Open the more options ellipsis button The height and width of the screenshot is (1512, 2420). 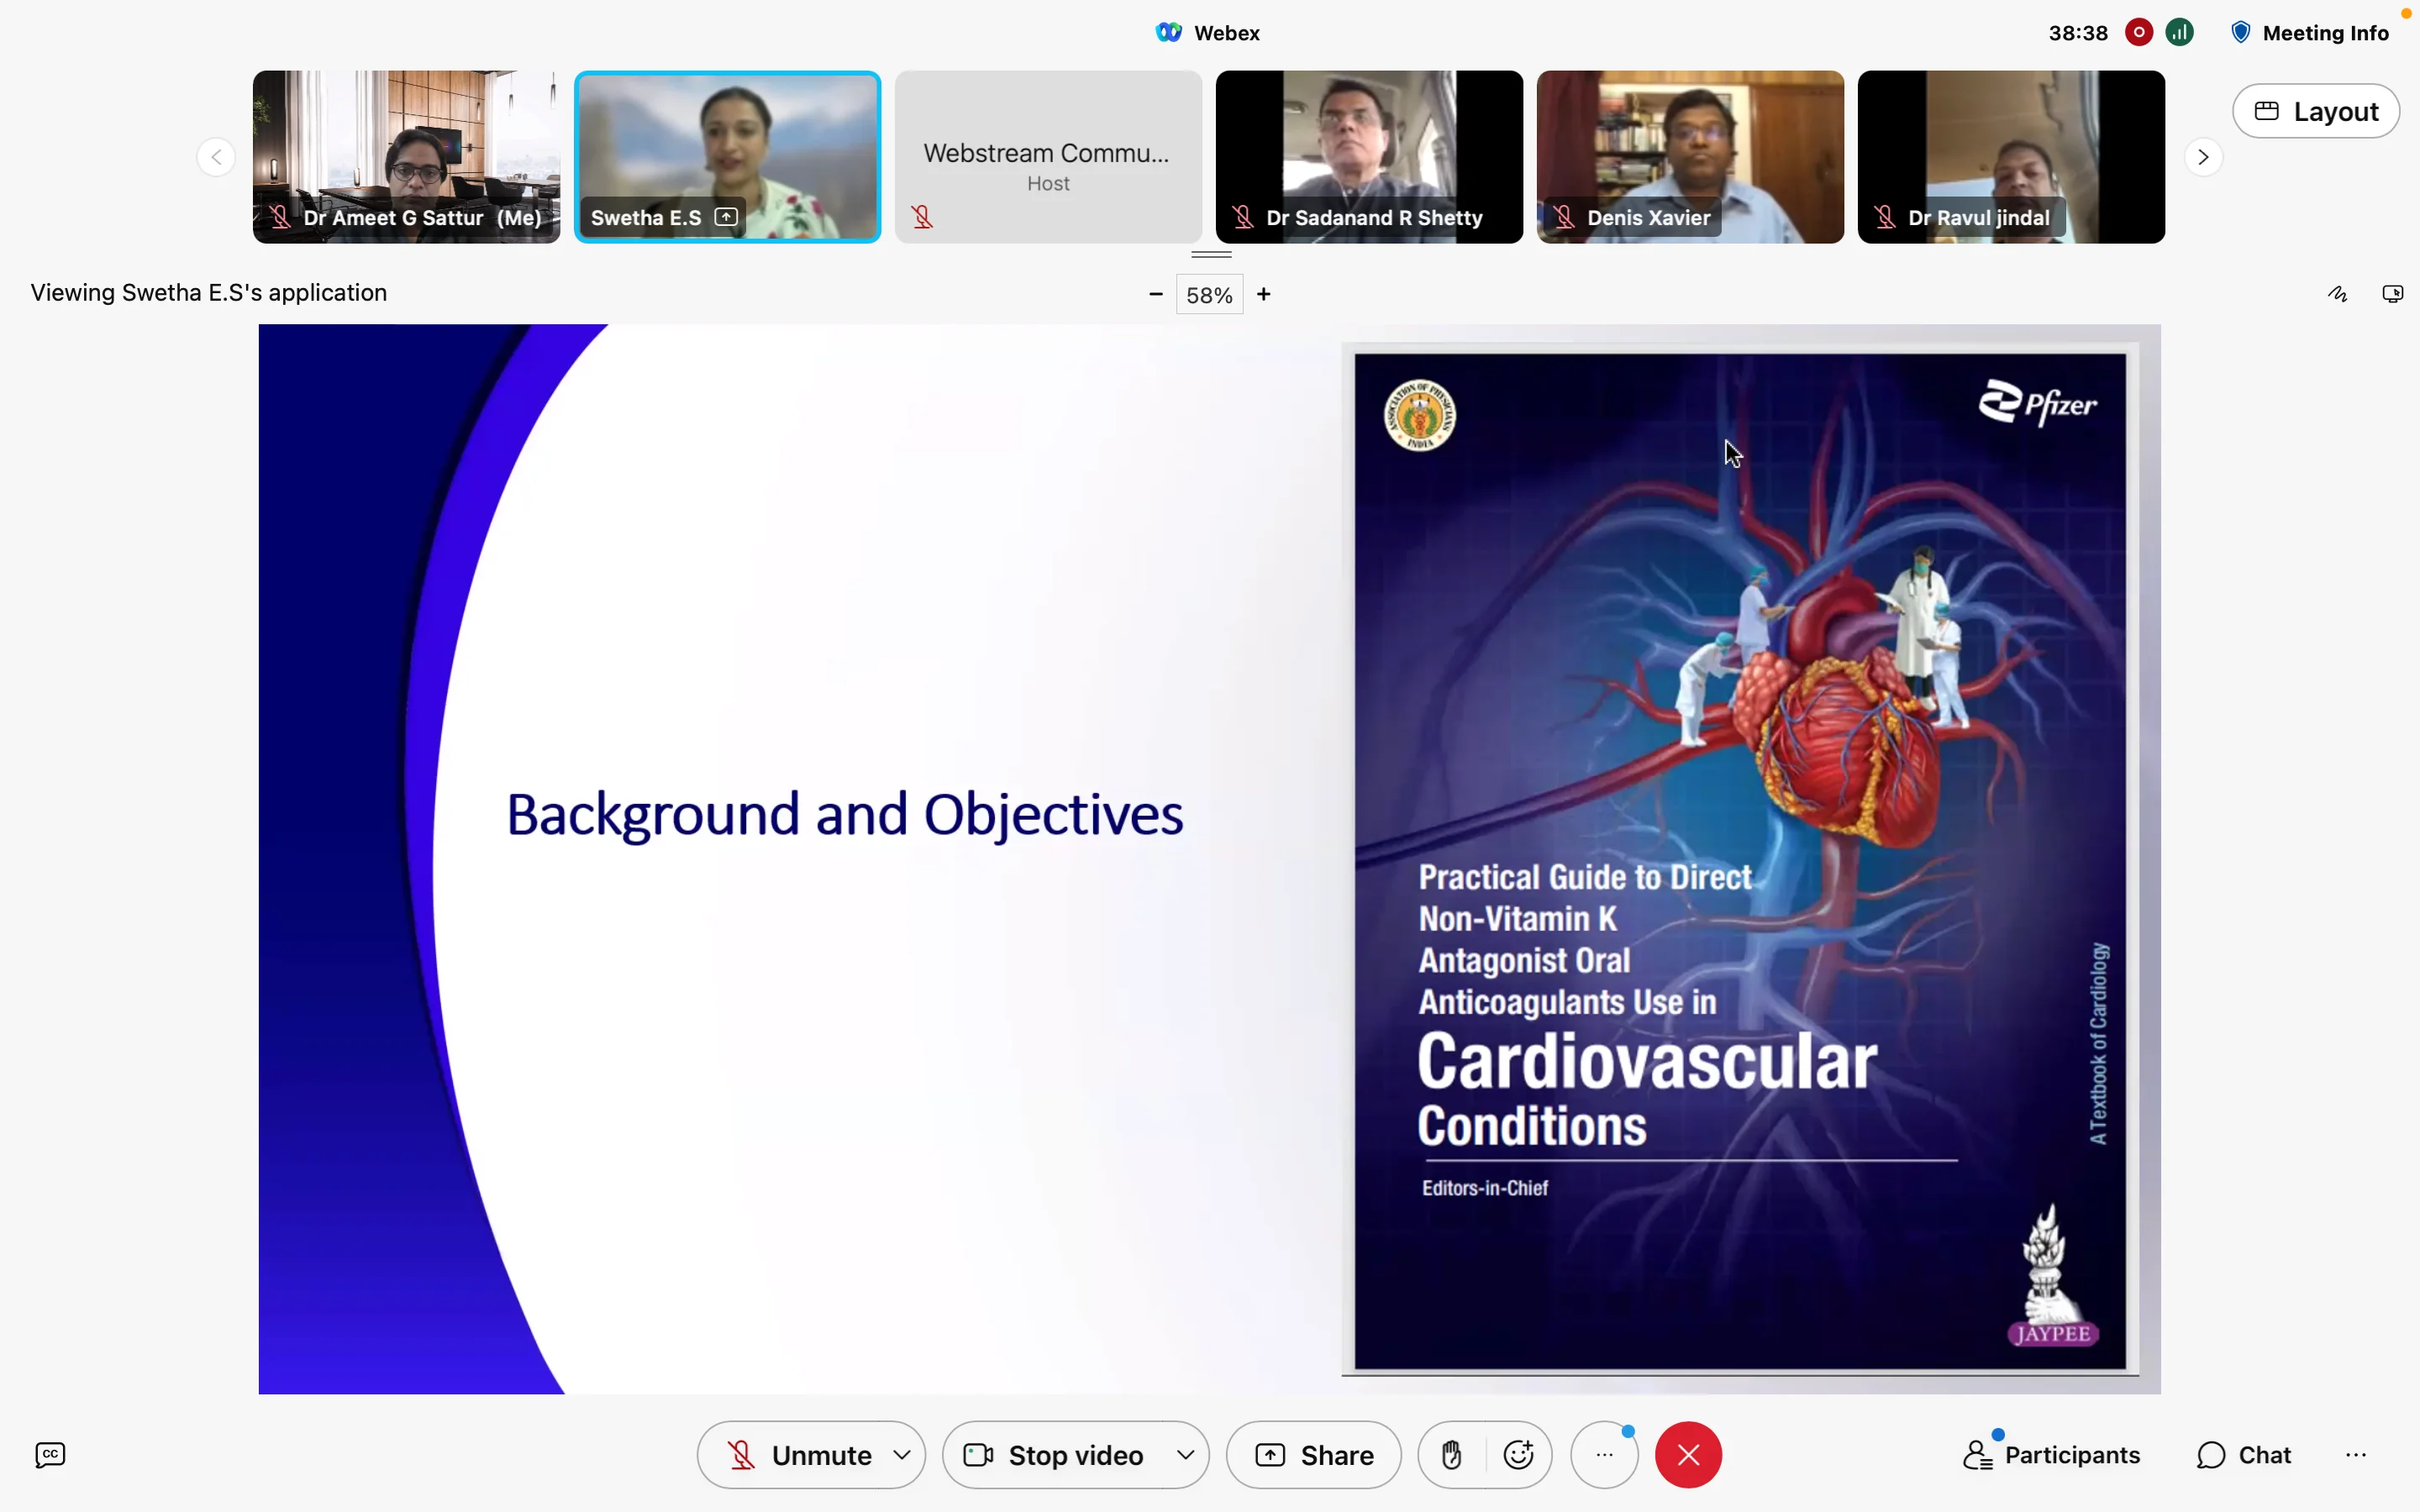[1604, 1455]
